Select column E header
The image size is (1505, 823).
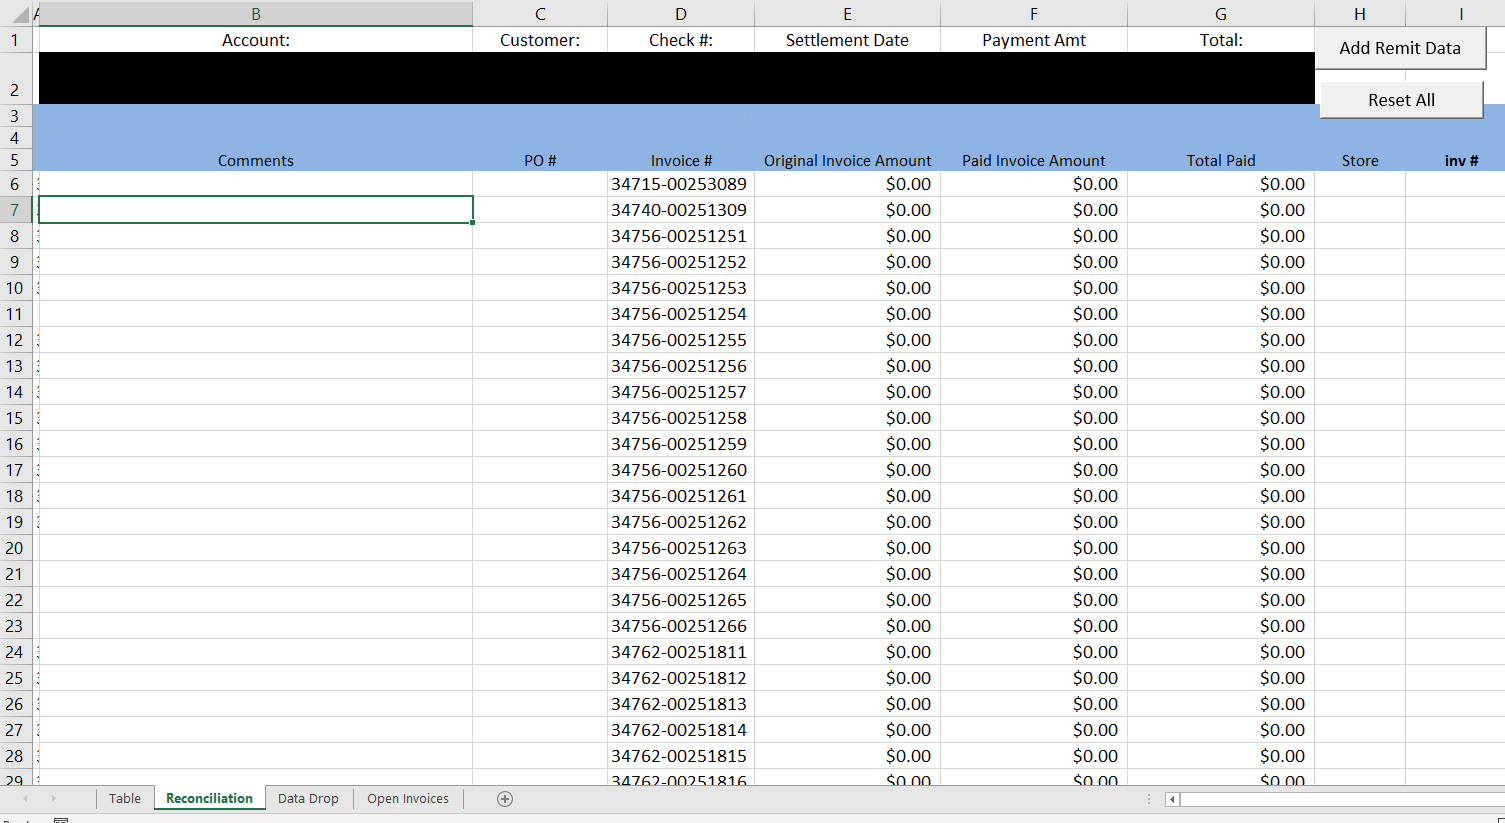click(847, 13)
